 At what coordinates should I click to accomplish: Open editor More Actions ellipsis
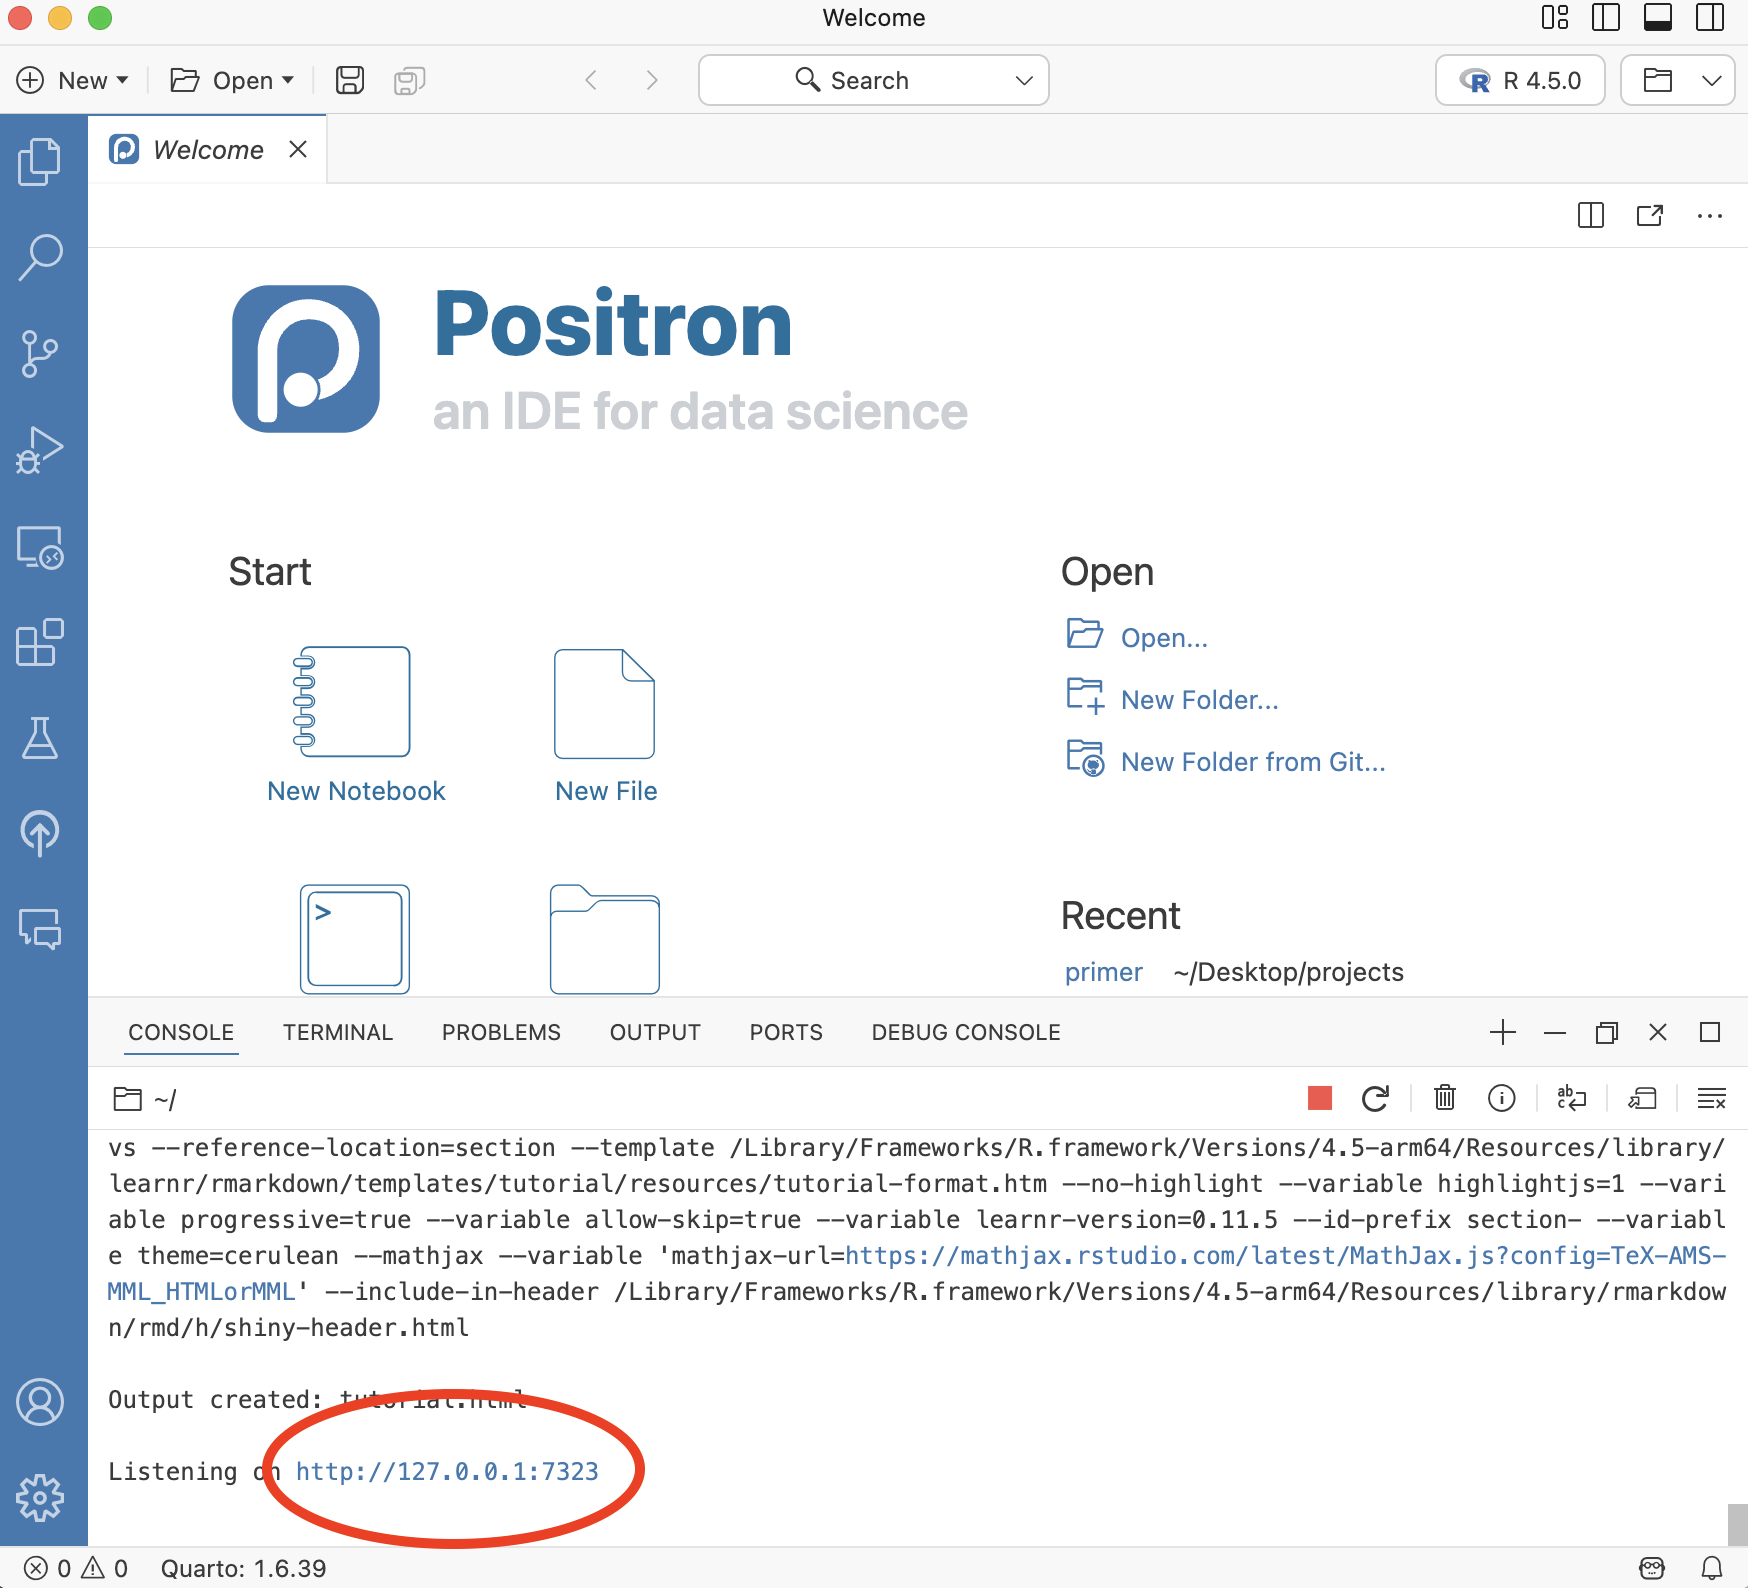1710,215
